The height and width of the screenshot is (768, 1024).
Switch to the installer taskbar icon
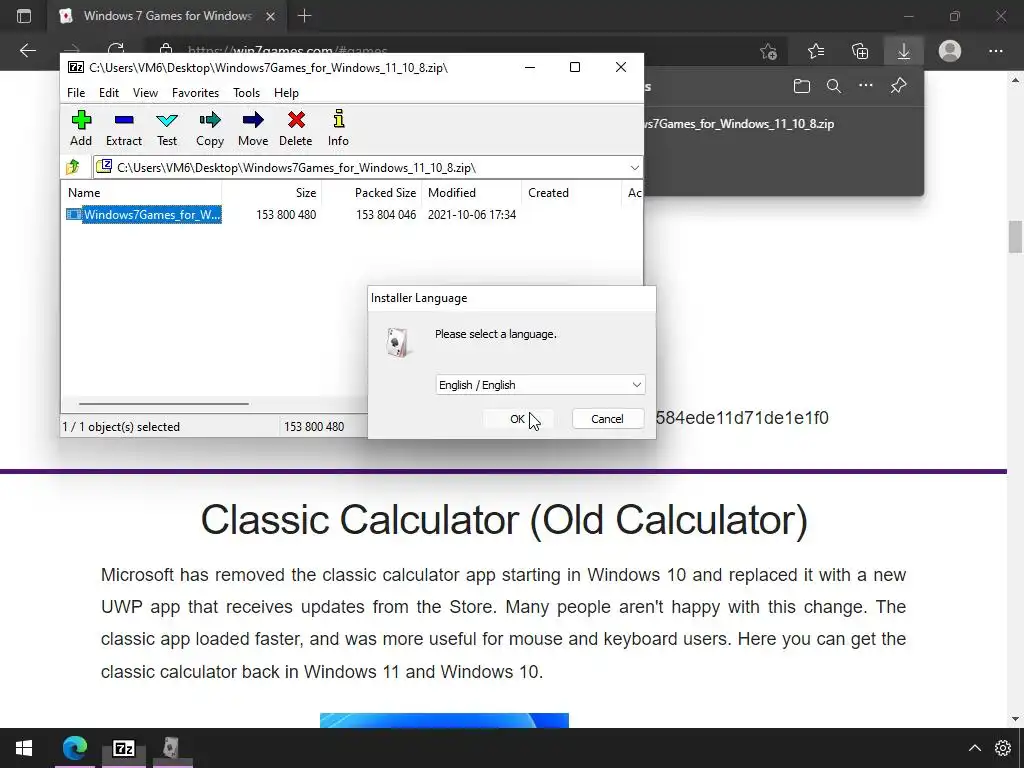click(171, 748)
